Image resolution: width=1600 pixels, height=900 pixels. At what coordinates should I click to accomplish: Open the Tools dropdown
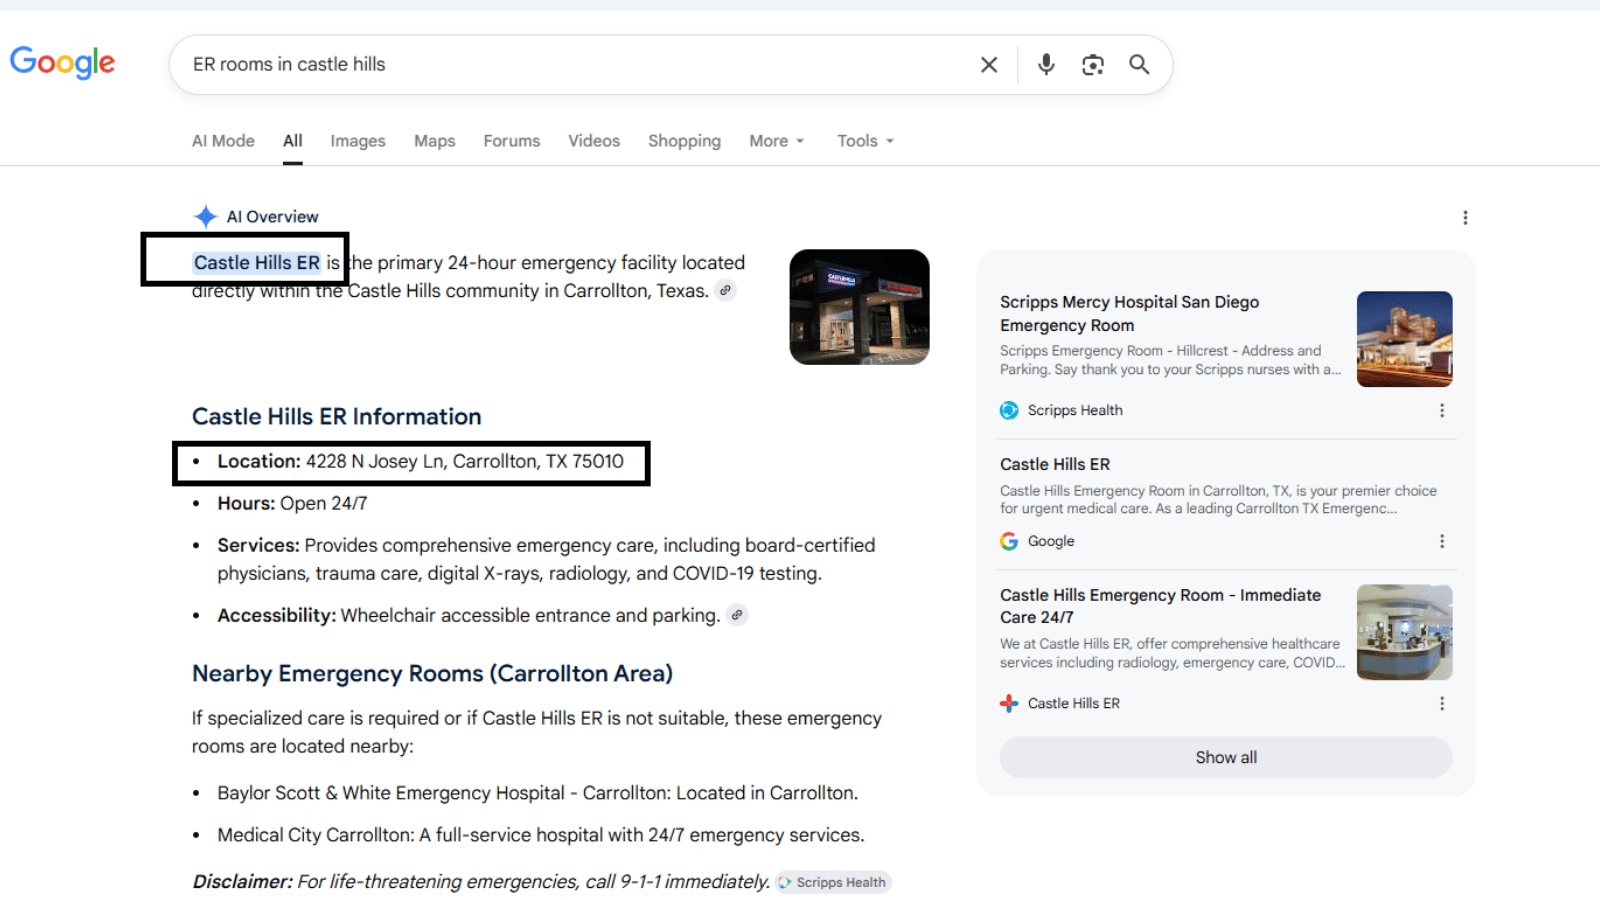click(865, 141)
